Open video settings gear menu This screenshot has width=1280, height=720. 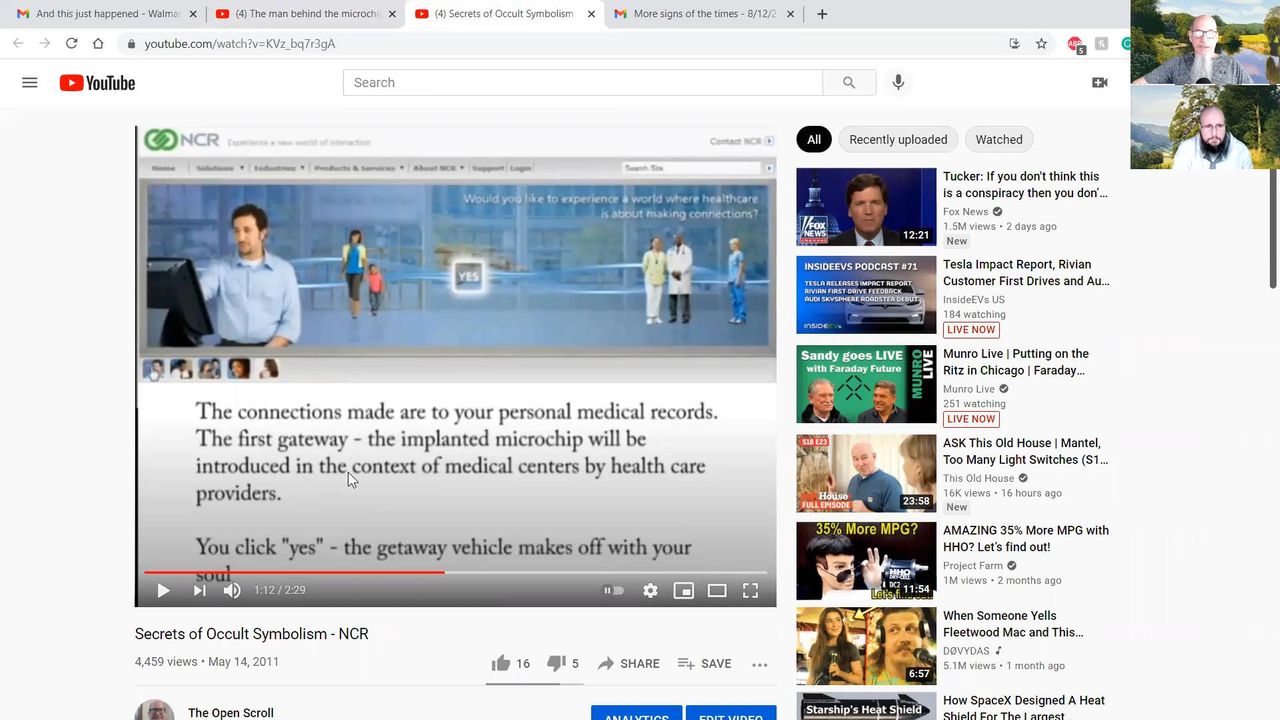pyautogui.click(x=650, y=591)
